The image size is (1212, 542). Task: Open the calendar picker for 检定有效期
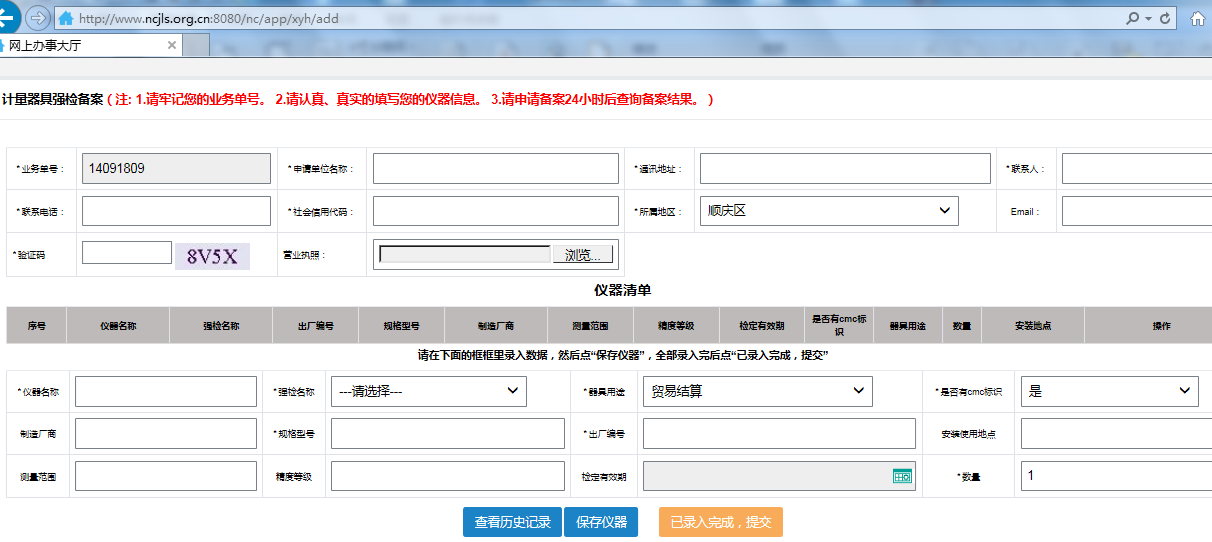902,477
